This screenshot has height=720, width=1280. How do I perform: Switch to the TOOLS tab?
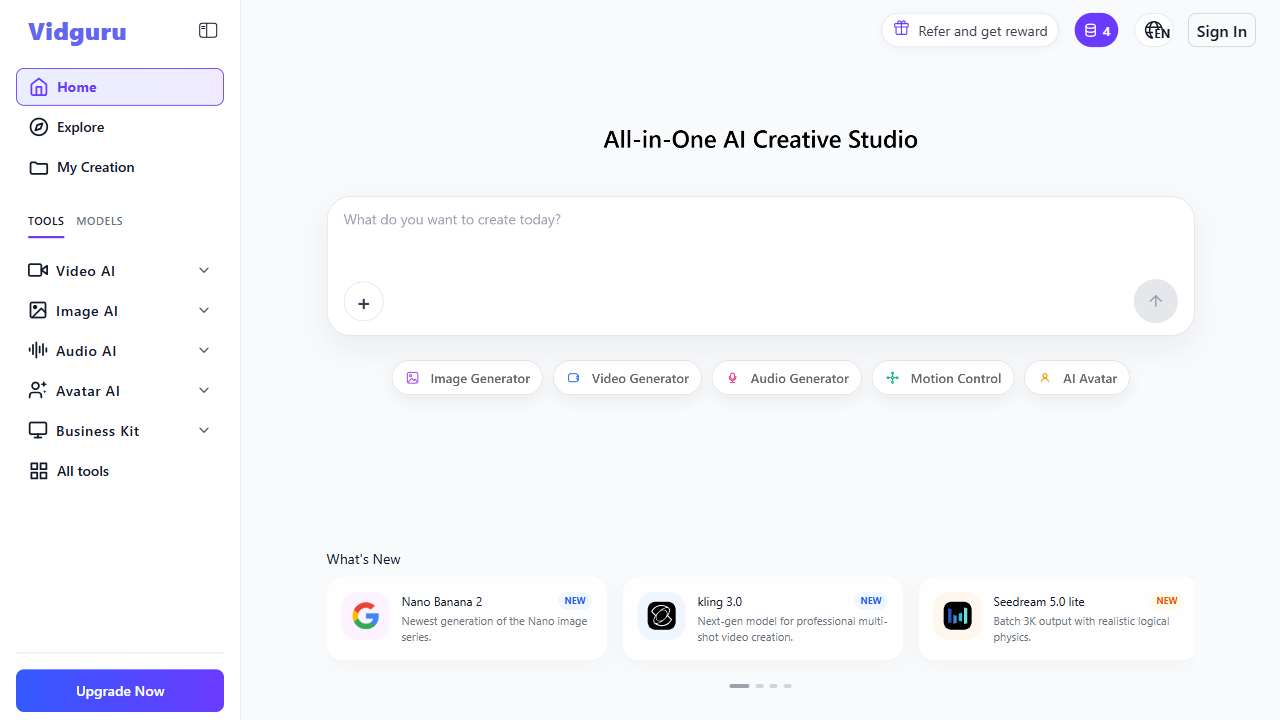(x=45, y=221)
